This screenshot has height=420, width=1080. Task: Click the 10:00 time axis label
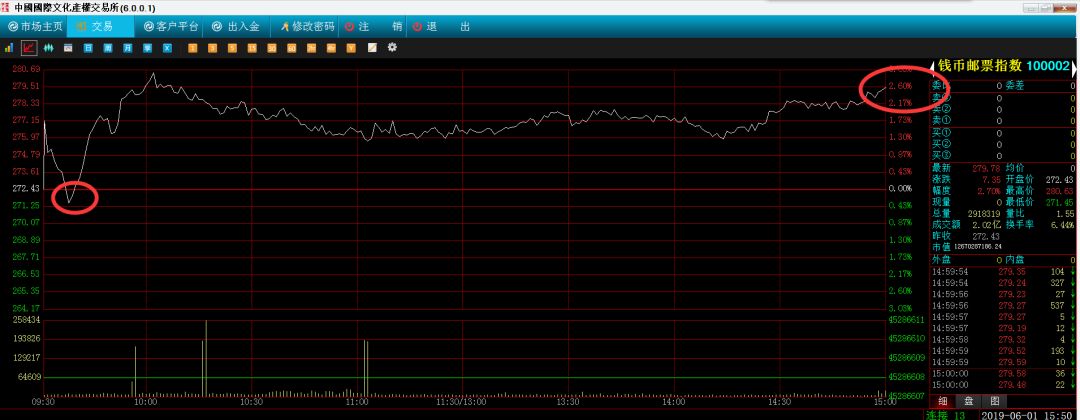click(x=146, y=401)
